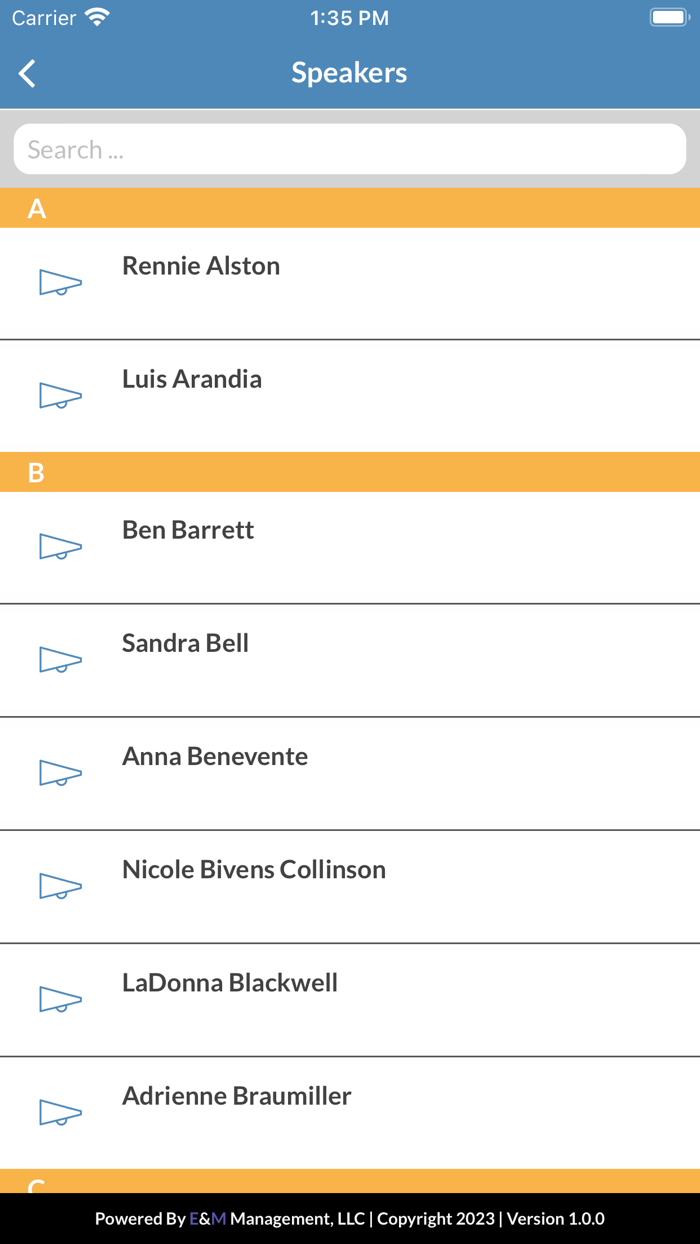Click megaphone icon beside Luis Arandia
This screenshot has height=1244, width=700.
(60, 396)
